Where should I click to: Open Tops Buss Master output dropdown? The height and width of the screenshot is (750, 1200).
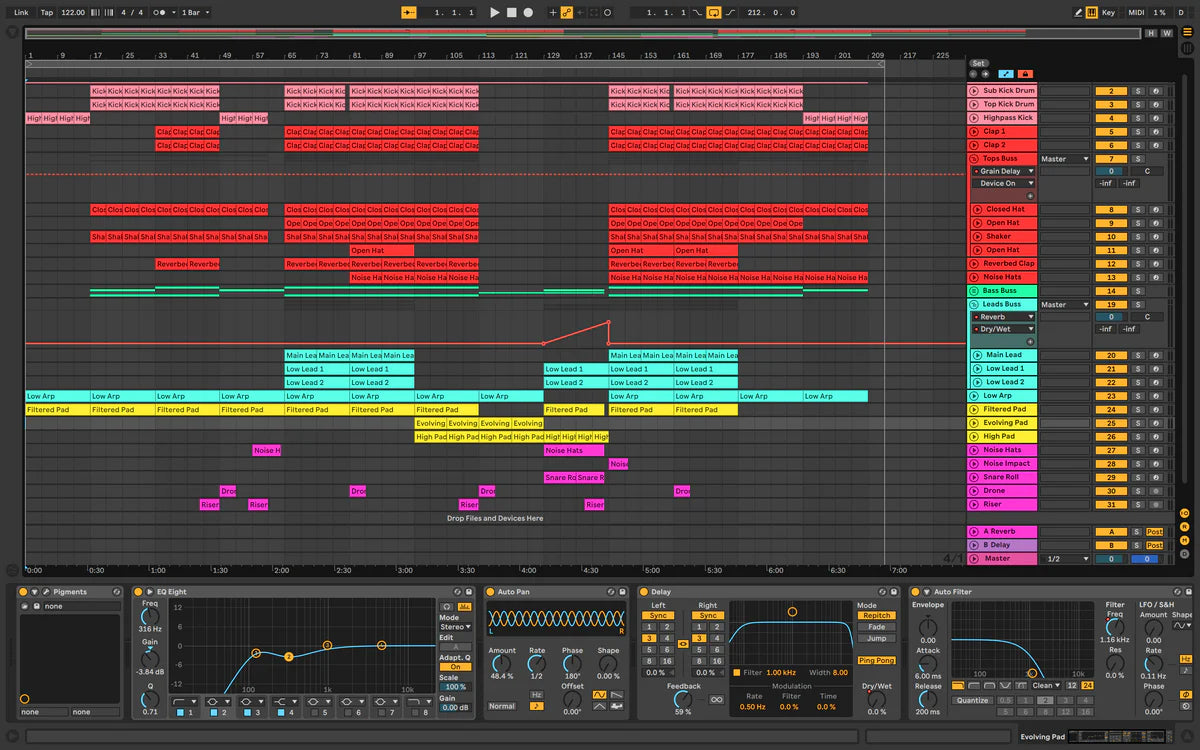pos(1064,159)
